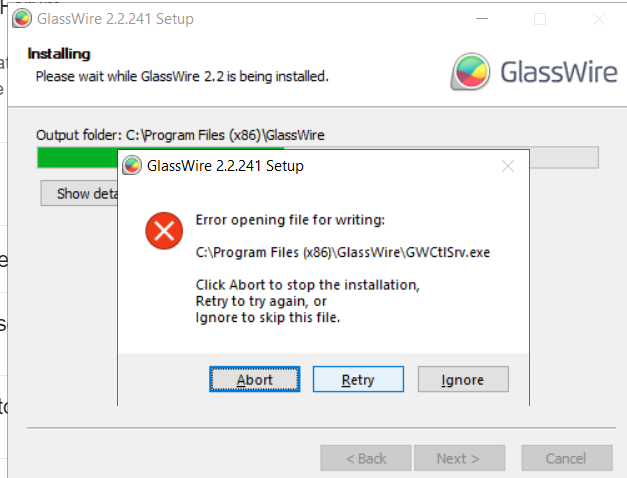Click the error dialog's title bar text
This screenshot has height=478, width=627.
pyautogui.click(x=225, y=166)
